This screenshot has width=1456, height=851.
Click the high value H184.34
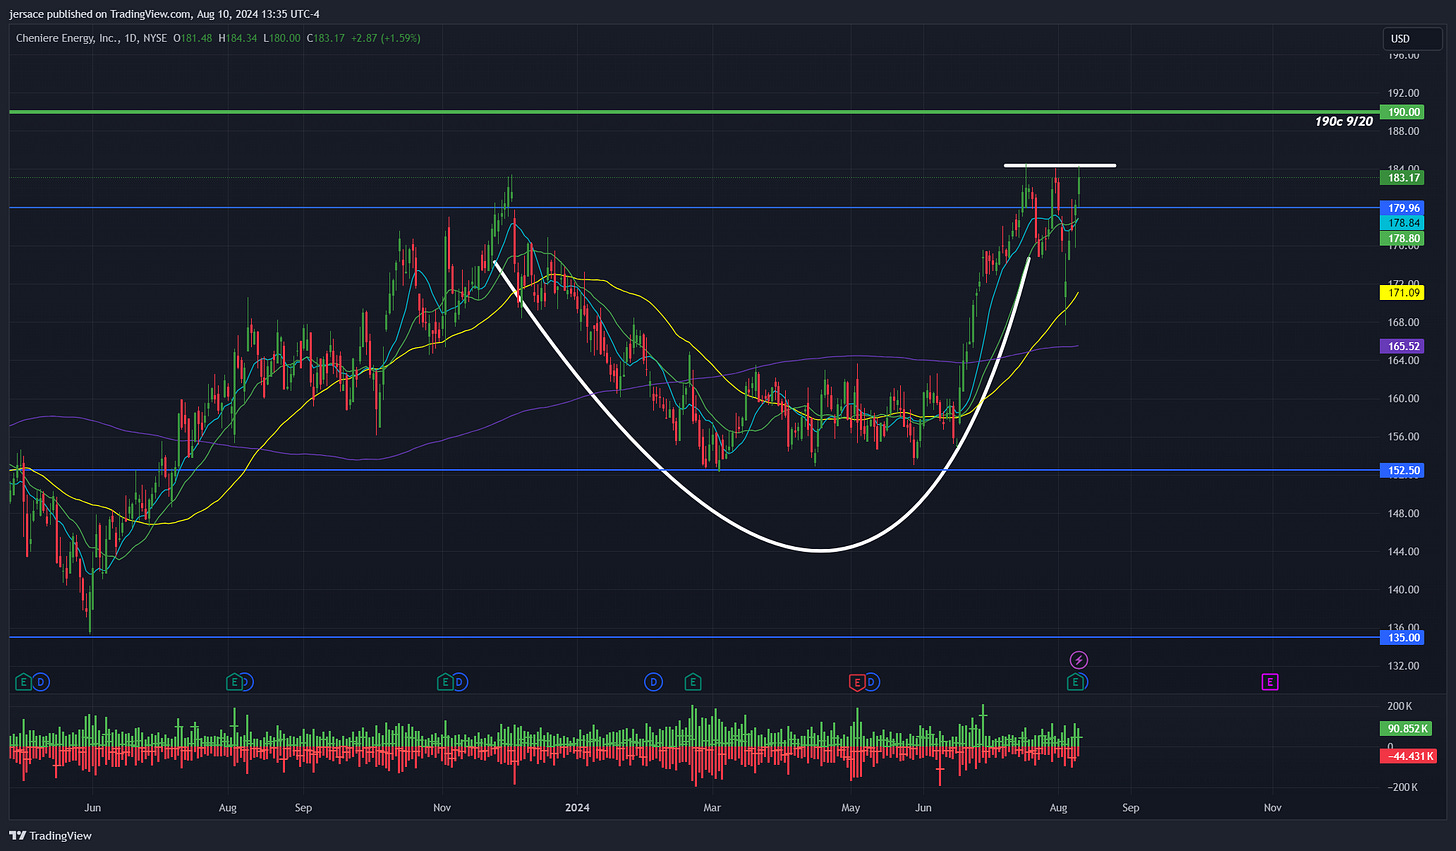click(x=238, y=38)
